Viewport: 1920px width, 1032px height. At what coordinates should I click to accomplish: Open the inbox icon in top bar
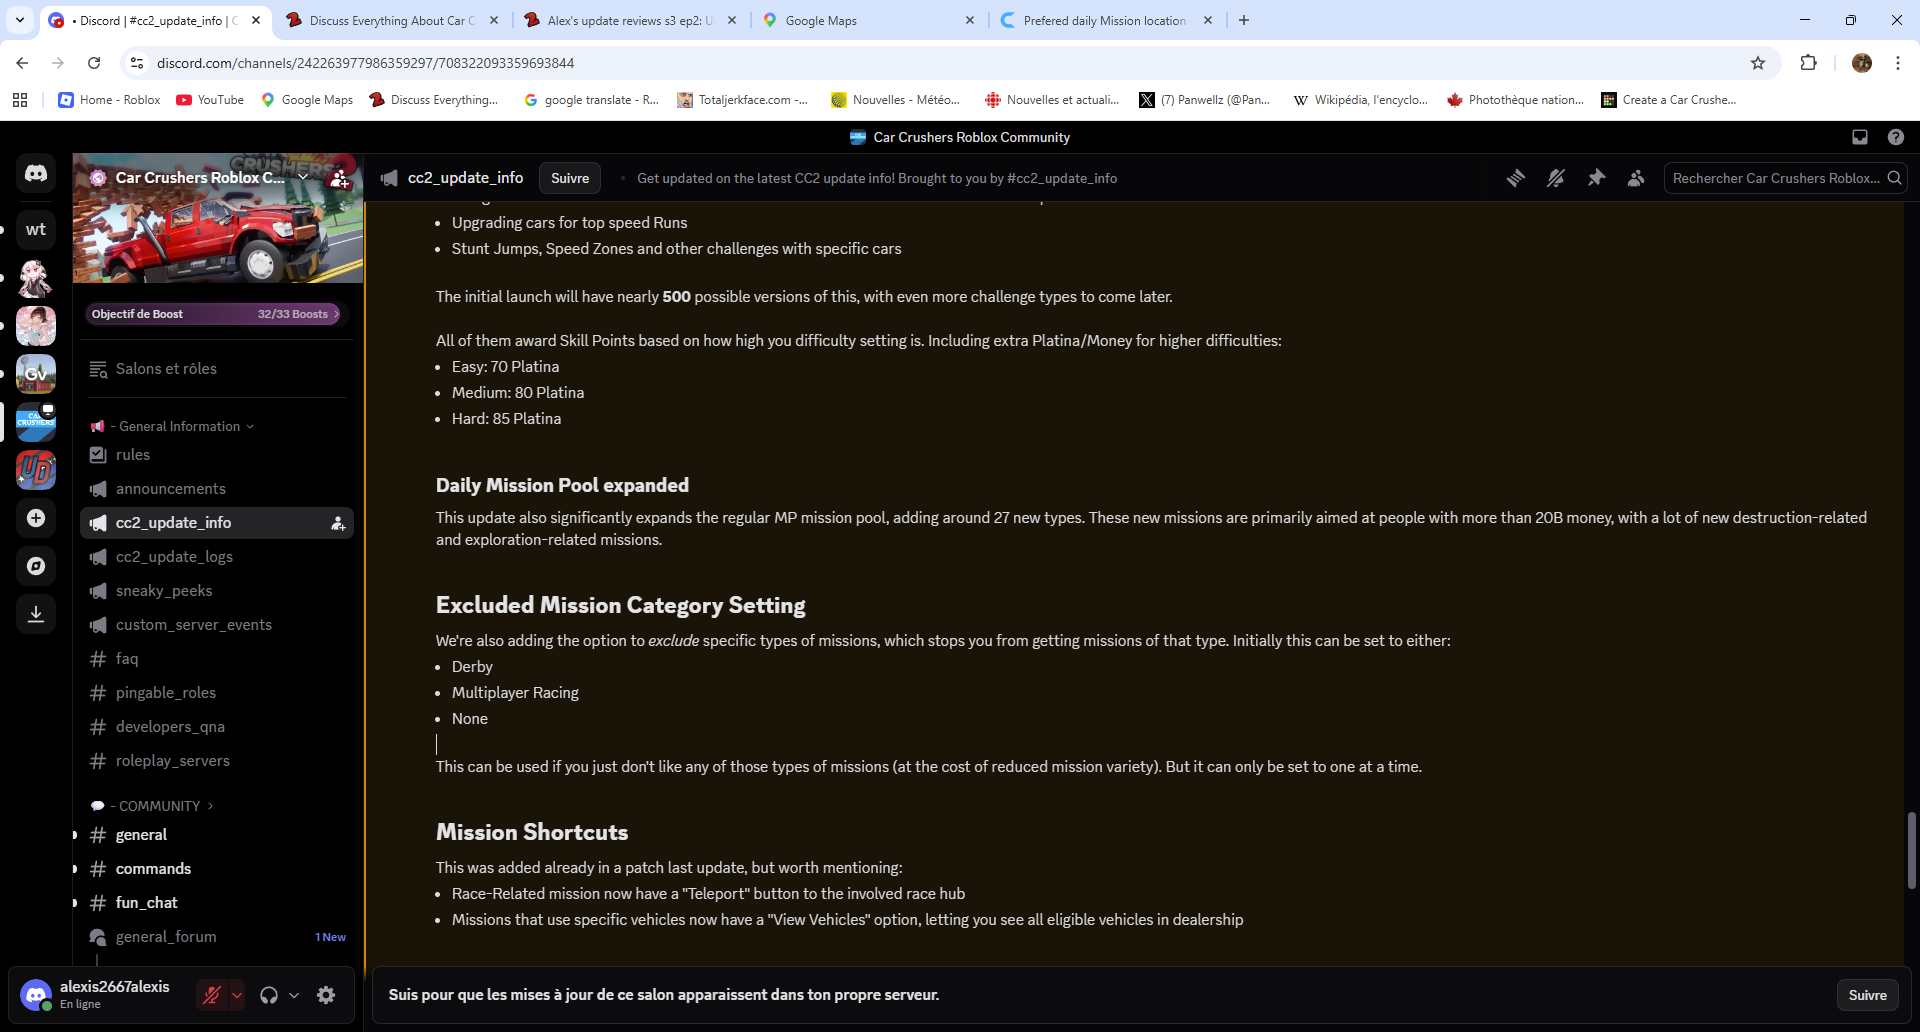1859,137
